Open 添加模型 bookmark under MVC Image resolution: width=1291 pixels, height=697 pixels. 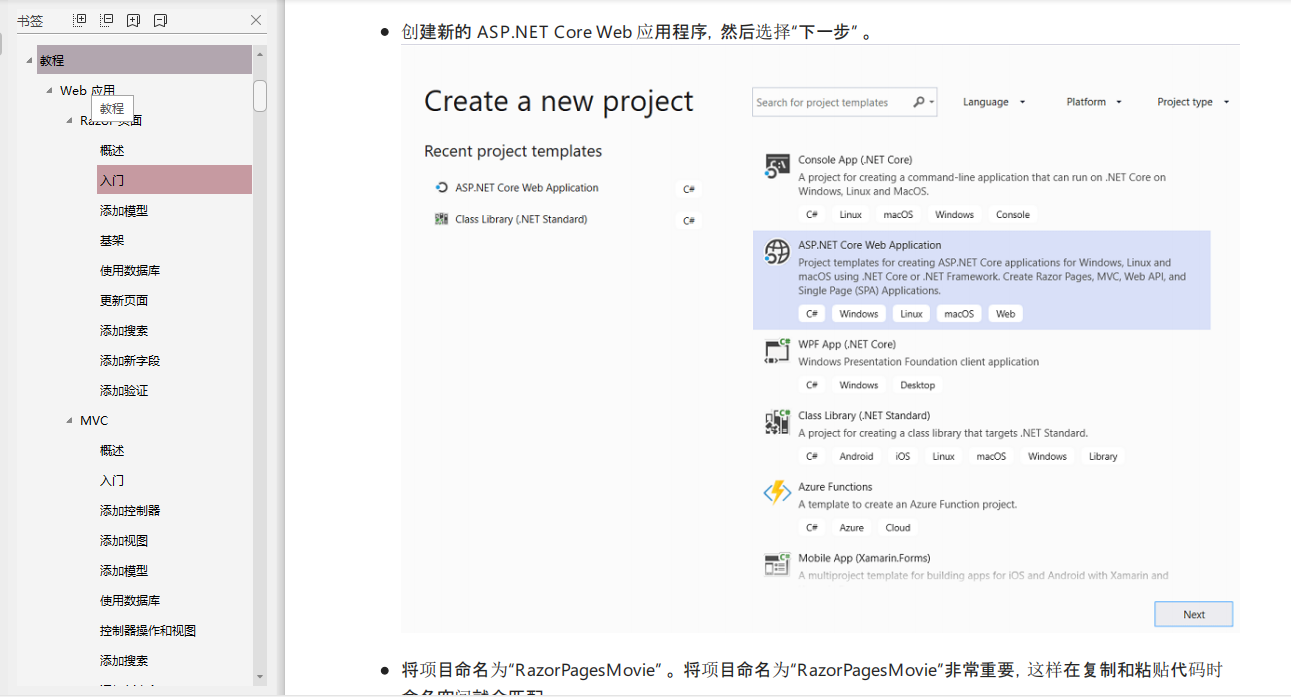tap(124, 570)
